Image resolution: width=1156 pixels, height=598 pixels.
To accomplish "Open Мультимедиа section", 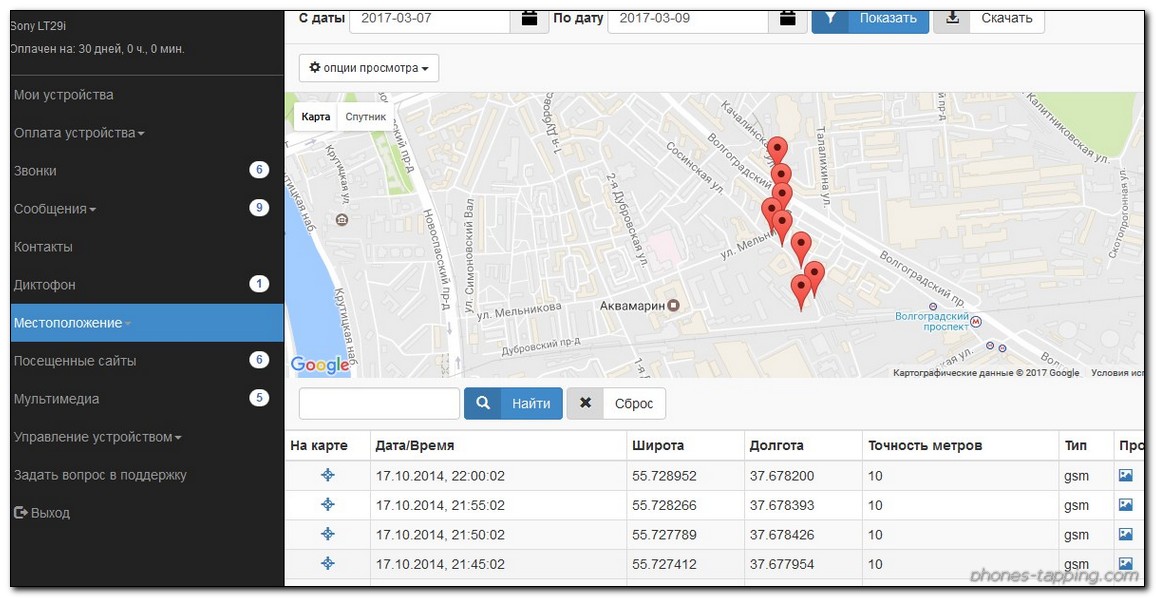I will 57,399.
